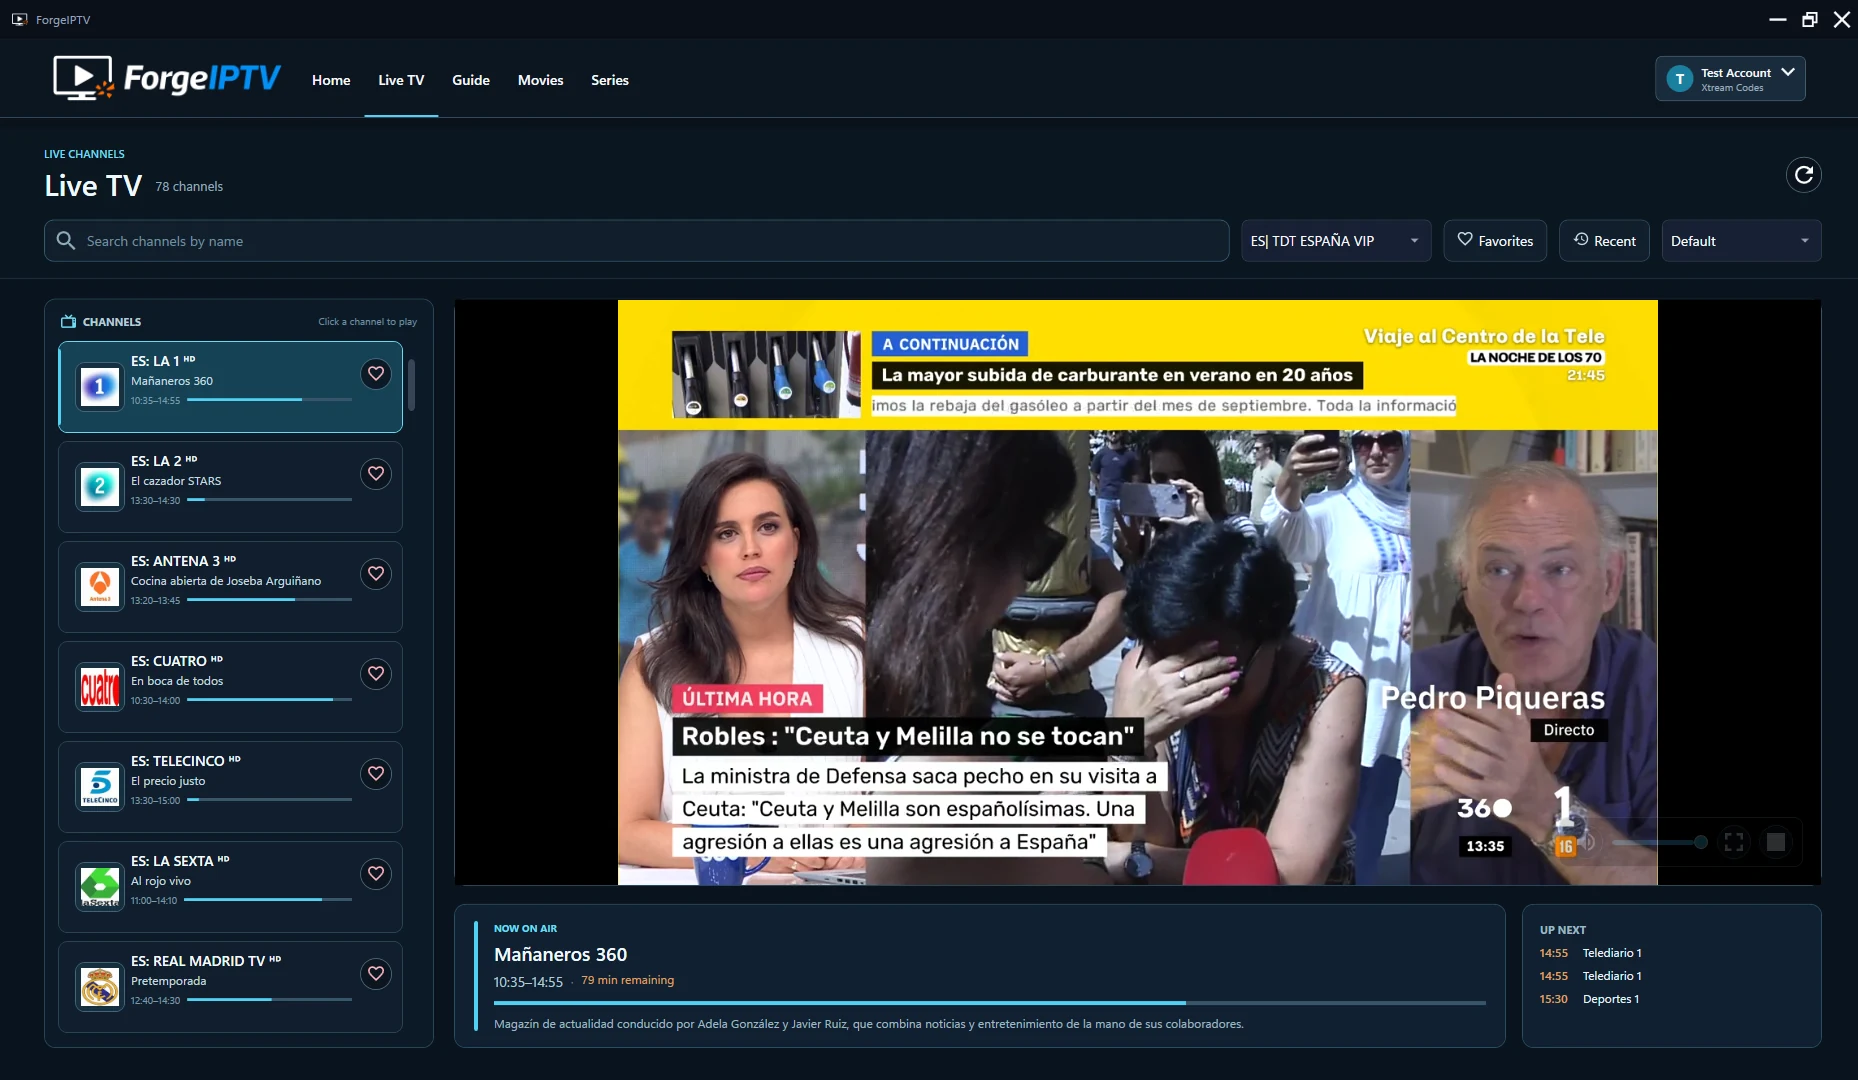Click the Telecinco channel logo
This screenshot has height=1080, width=1858.
click(x=99, y=786)
